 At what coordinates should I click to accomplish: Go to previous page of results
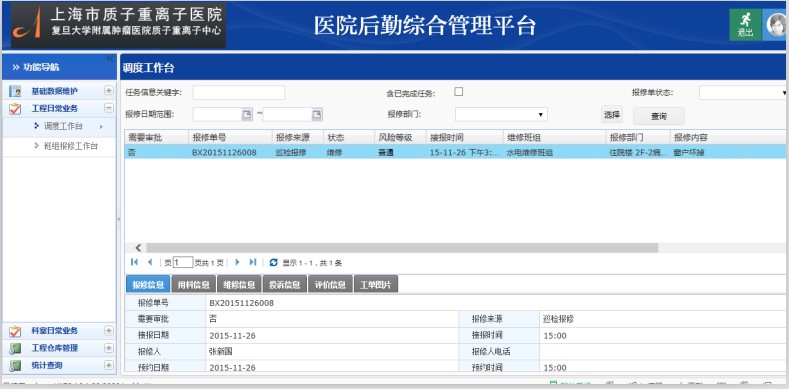[x=149, y=262]
